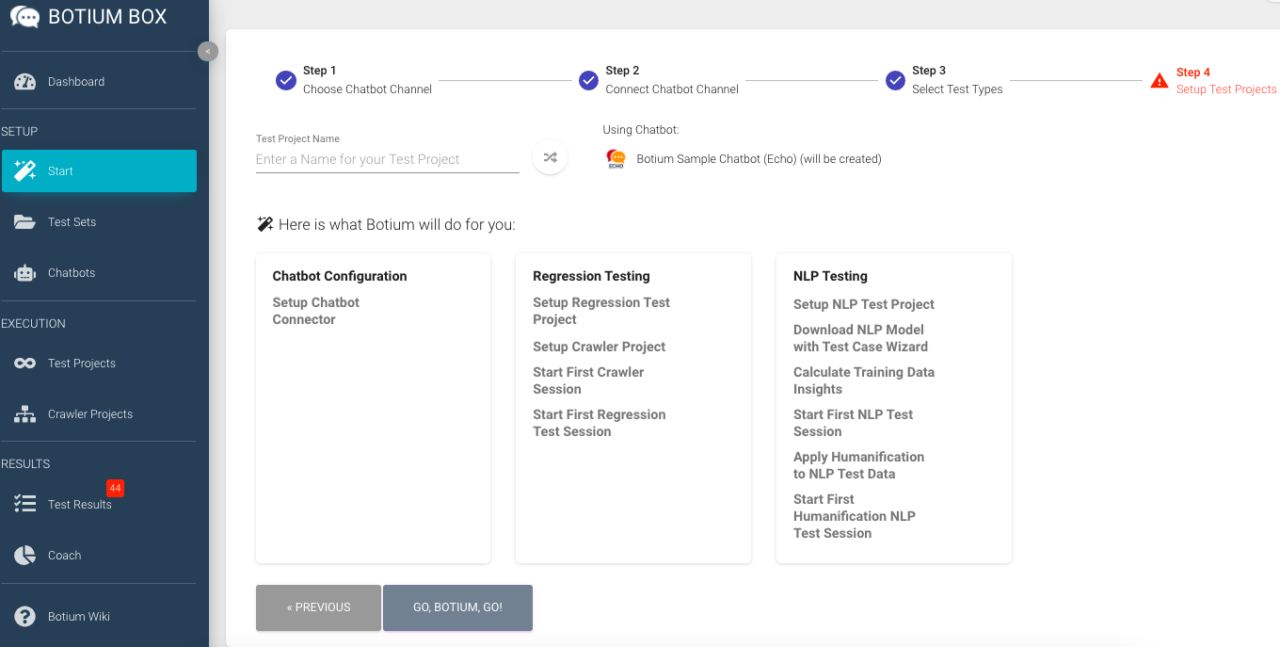Select Step 3 Select Test Types
This screenshot has width=1280, height=647.
(895, 80)
